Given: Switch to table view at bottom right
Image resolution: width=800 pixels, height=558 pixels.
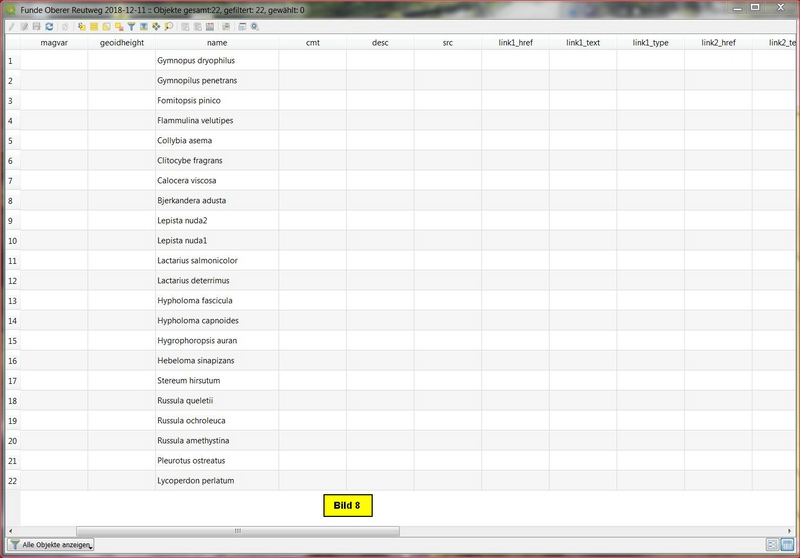Looking at the screenshot, I should click(787, 544).
